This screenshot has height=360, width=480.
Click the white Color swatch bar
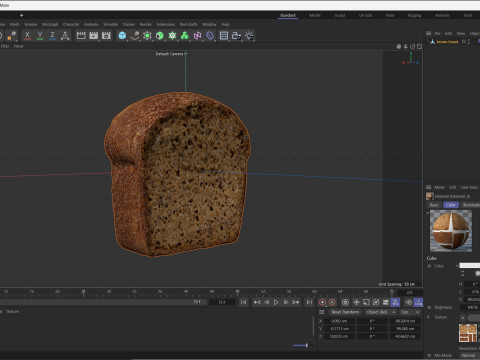[470, 266]
